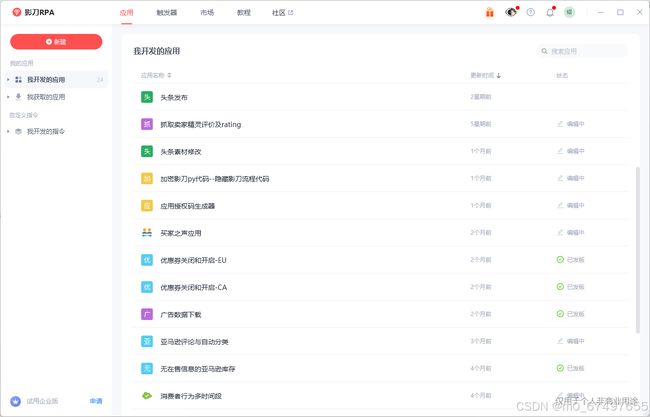The image size is (650, 417).
Task: Open the gift box icon in top bar
Action: (490, 12)
